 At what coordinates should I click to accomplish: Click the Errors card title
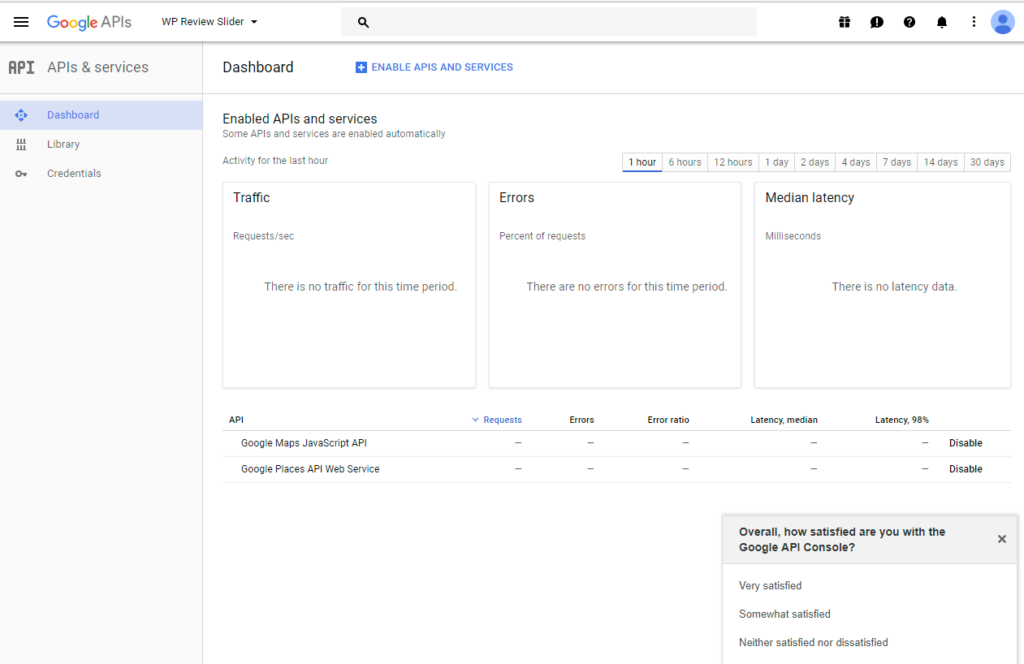[517, 198]
